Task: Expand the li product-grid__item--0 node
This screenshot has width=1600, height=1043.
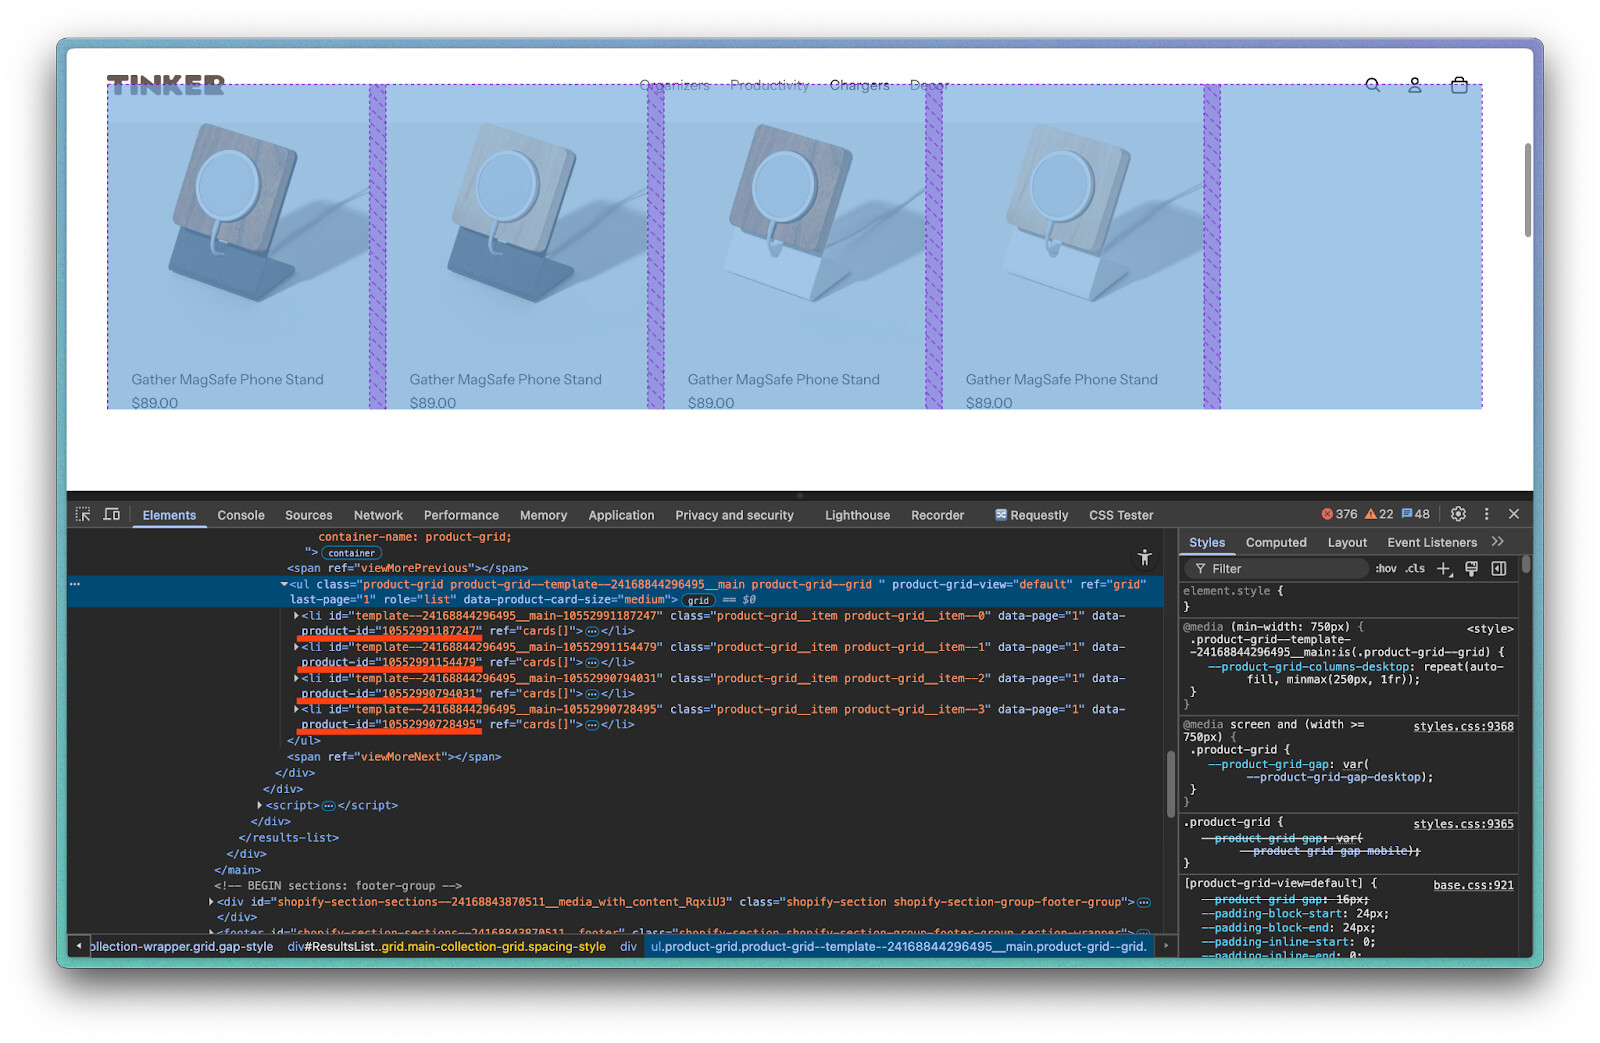Action: tap(296, 616)
